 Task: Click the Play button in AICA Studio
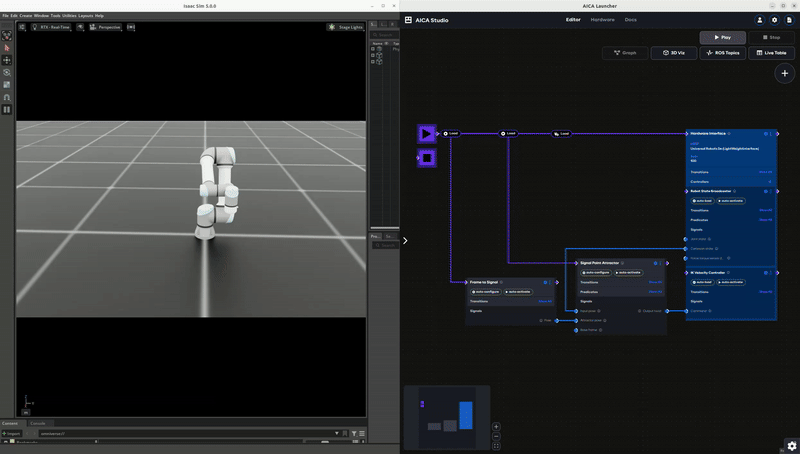coord(722,37)
